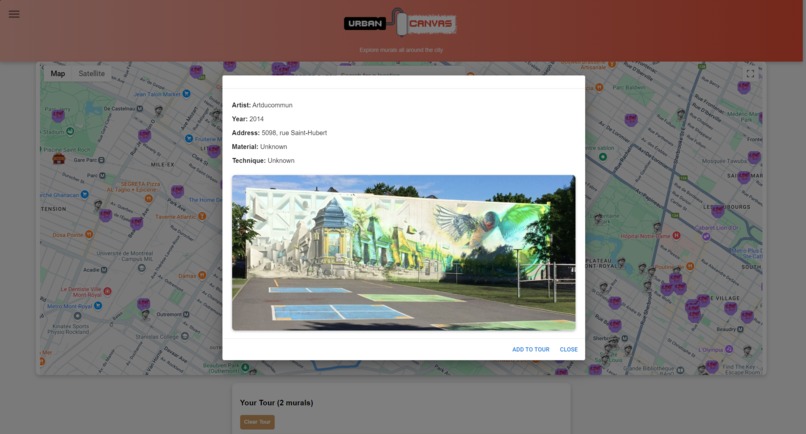This screenshot has height=434, width=806.
Task: Click the Damas restaurant pin
Action: [x=202, y=276]
